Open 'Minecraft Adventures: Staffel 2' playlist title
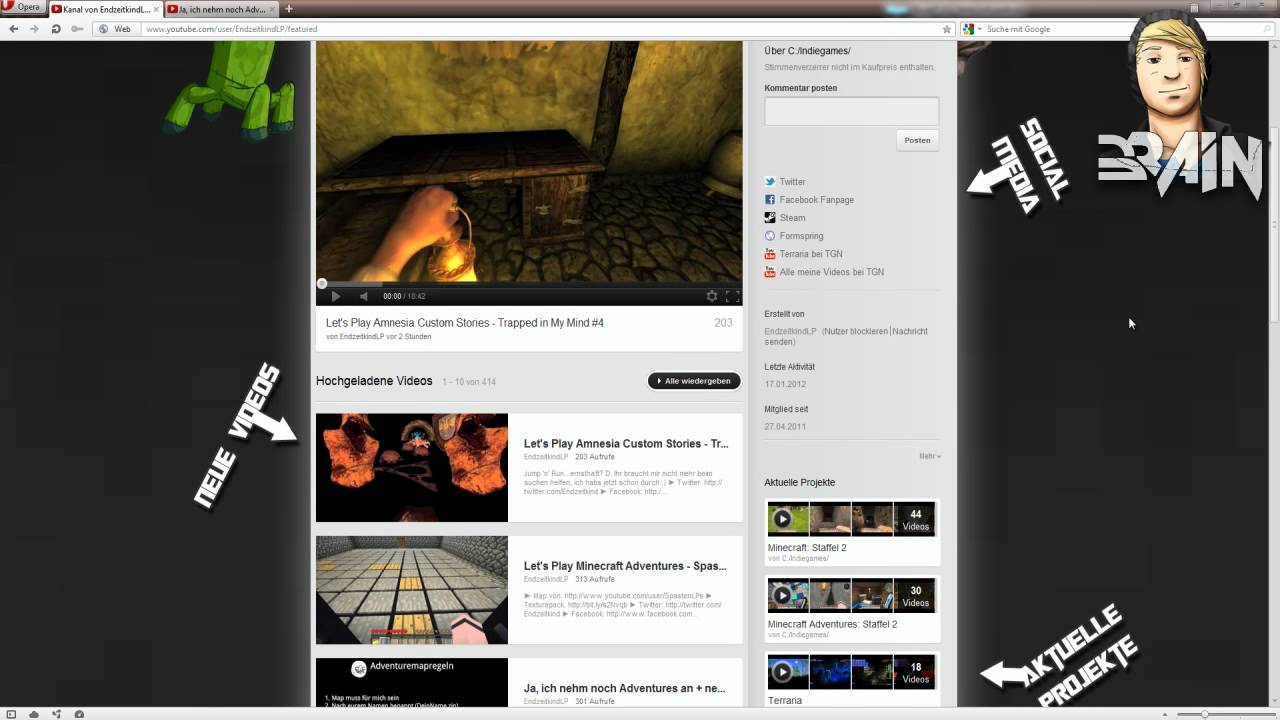 click(x=832, y=624)
